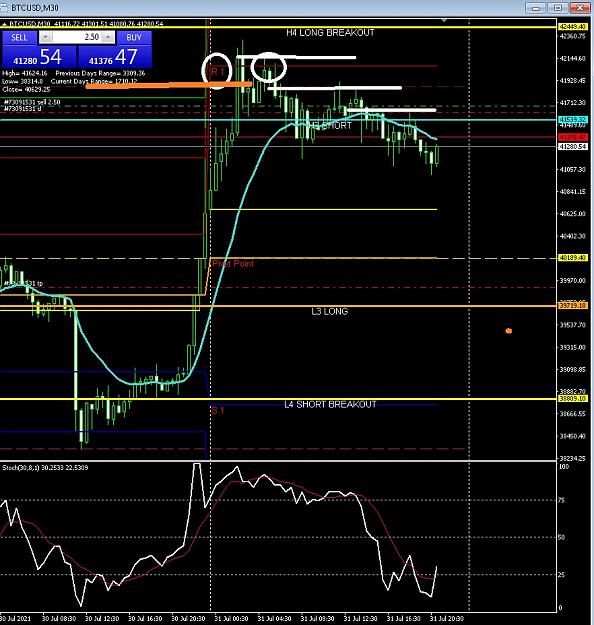Select the H4 LONG BREAKOUT label
Screen dimensions: 594x625
[x=330, y=33]
